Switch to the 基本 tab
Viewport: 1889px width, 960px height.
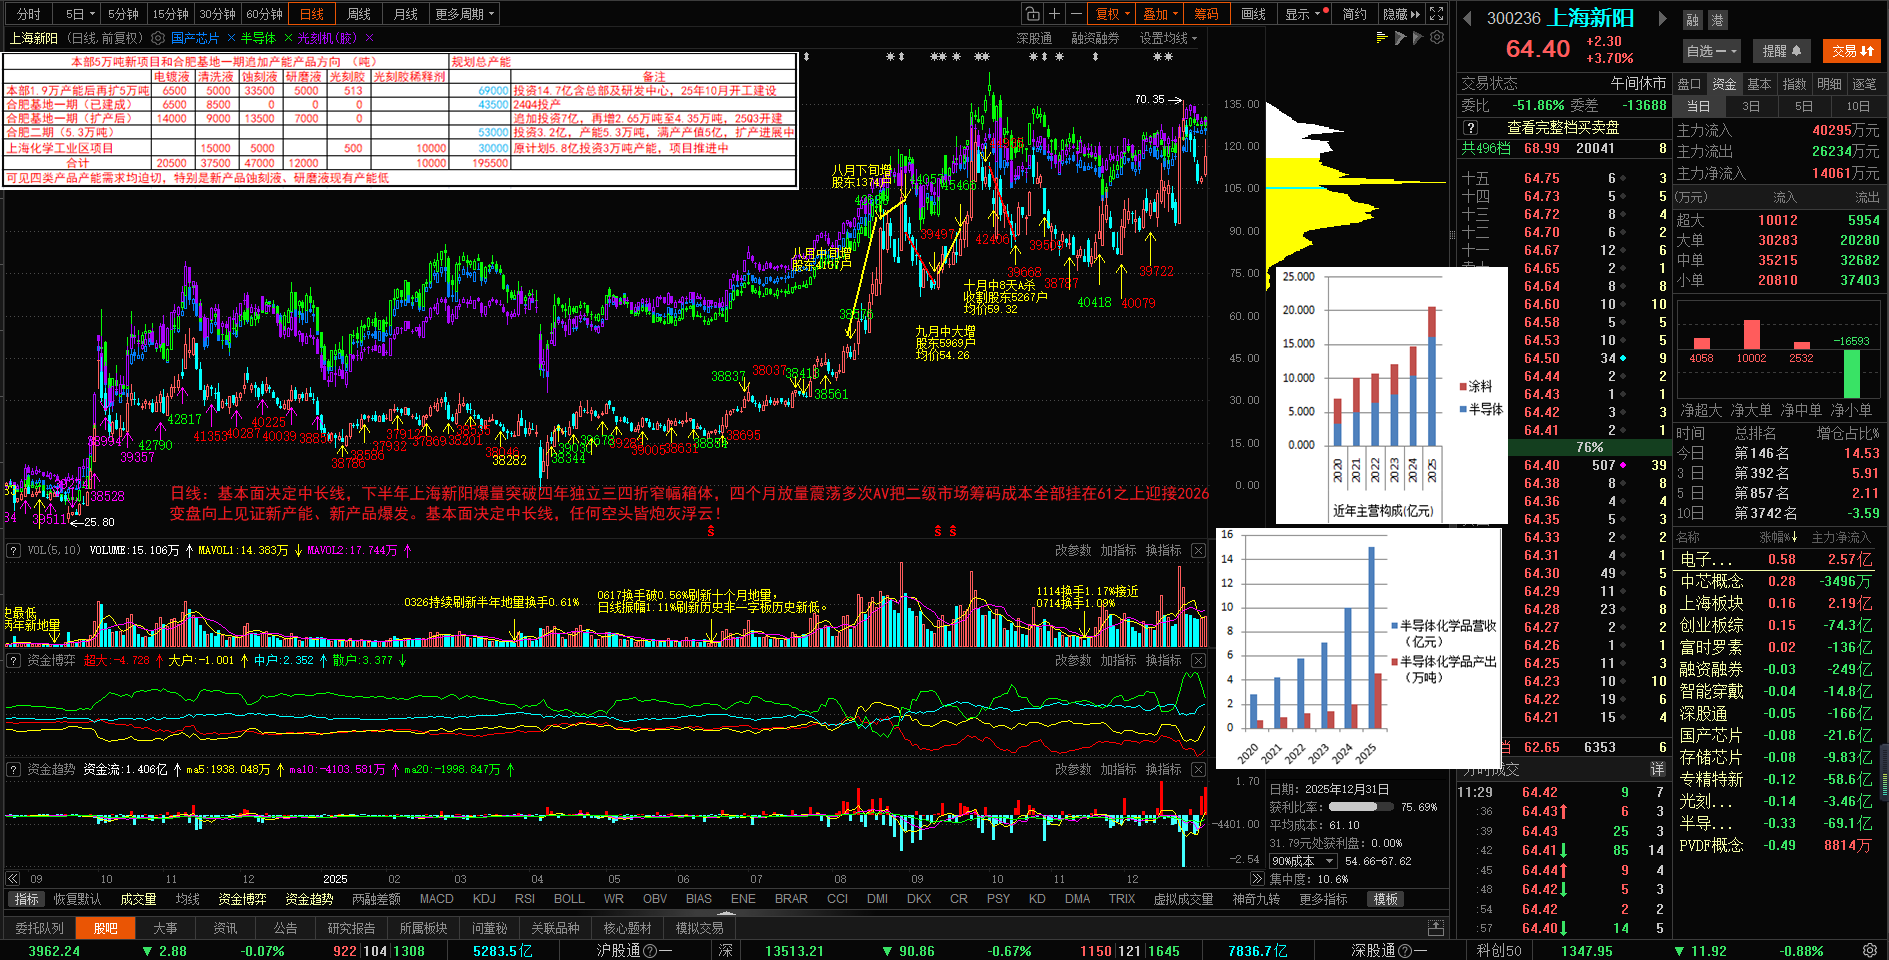coord(1759,84)
